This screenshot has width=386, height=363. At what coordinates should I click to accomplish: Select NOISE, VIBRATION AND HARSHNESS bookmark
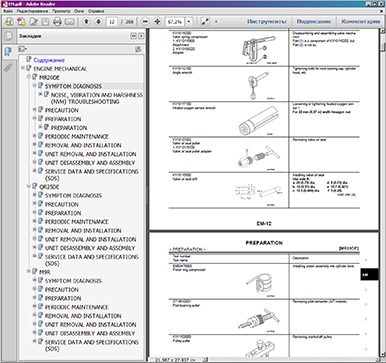click(97, 98)
